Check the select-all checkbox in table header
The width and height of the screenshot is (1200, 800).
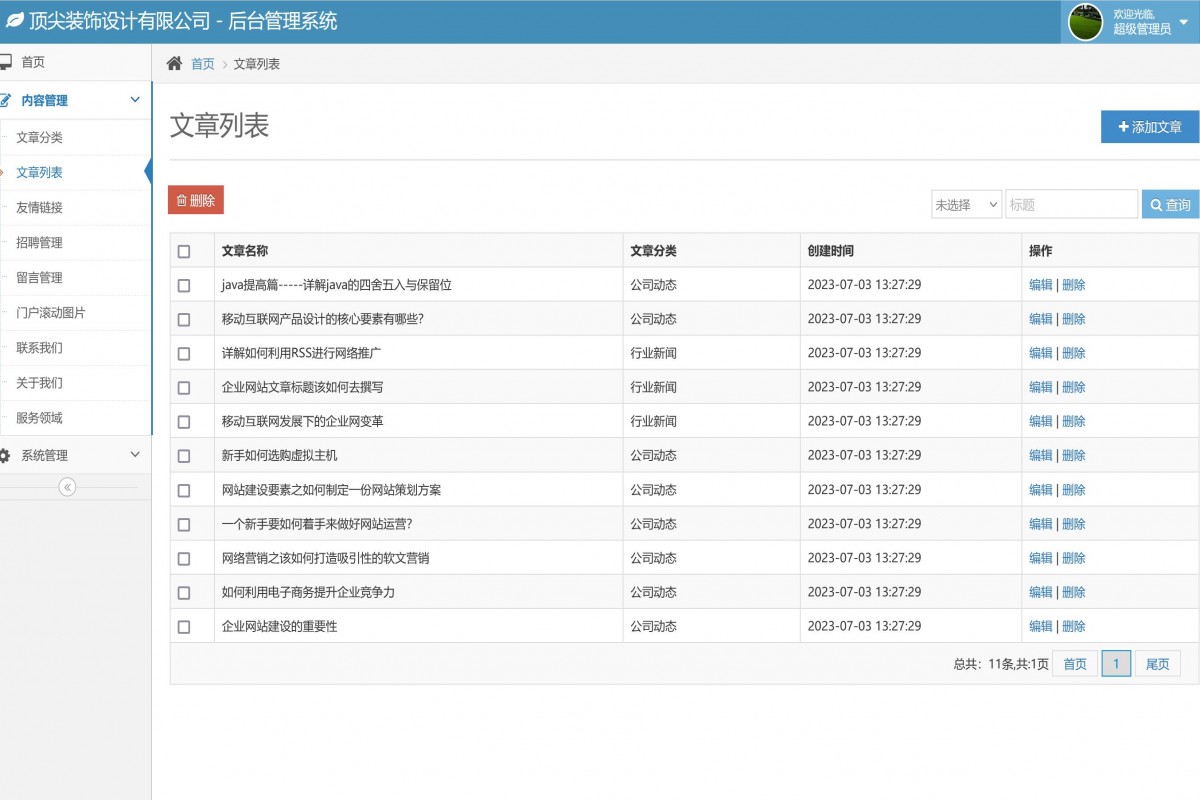pos(183,251)
